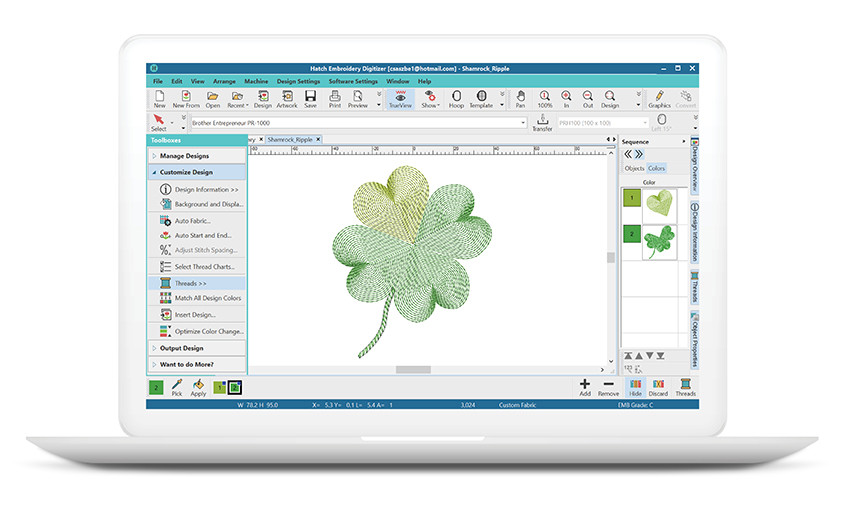Click the Add thread color icon
Screen dimensions: 844x506
(x=584, y=387)
